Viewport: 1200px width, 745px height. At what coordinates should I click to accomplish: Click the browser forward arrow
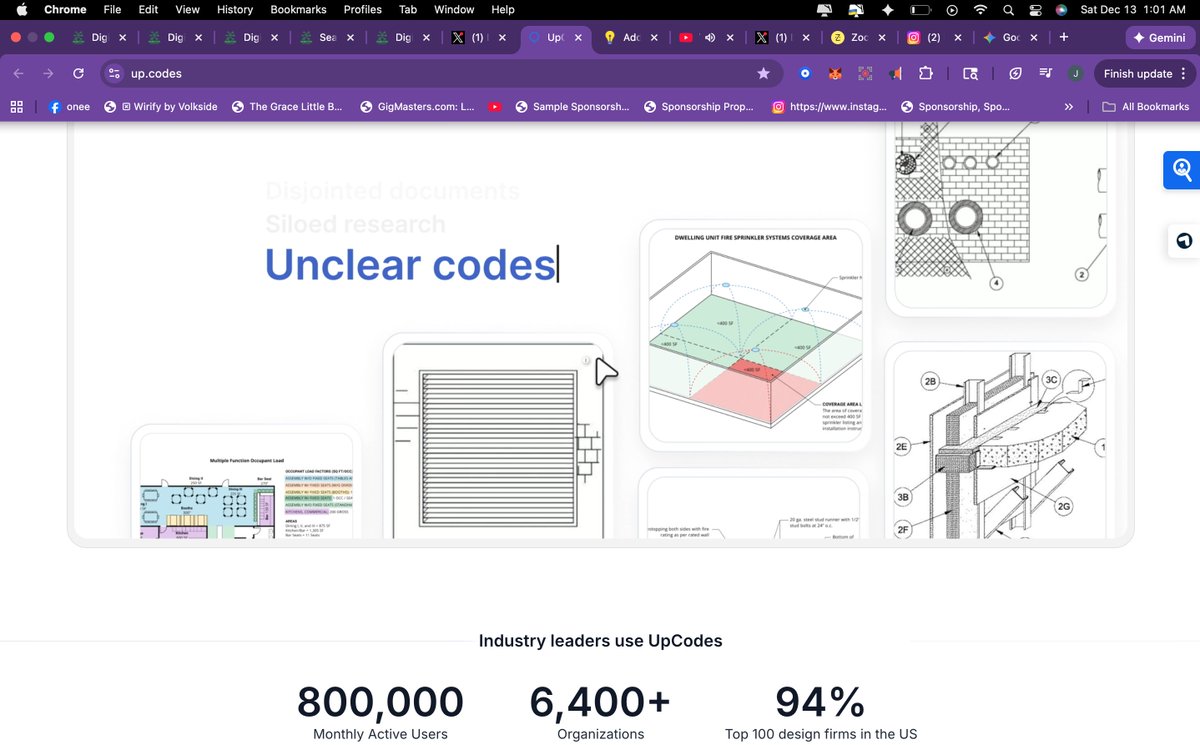48,74
